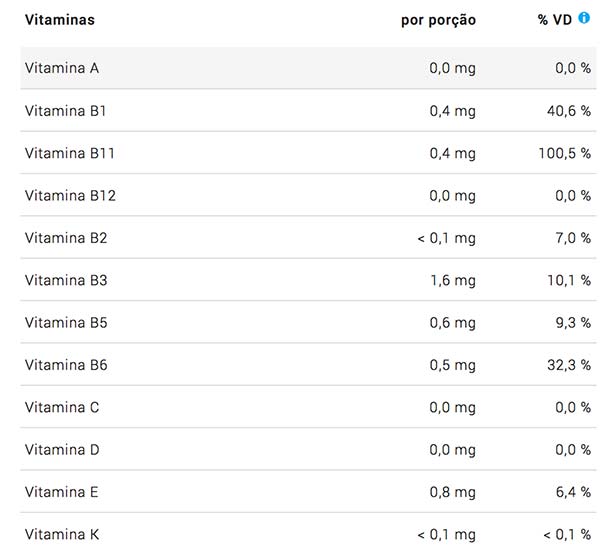Click the Vitamina B1 row label
This screenshot has height=547, width=600.
[65, 111]
